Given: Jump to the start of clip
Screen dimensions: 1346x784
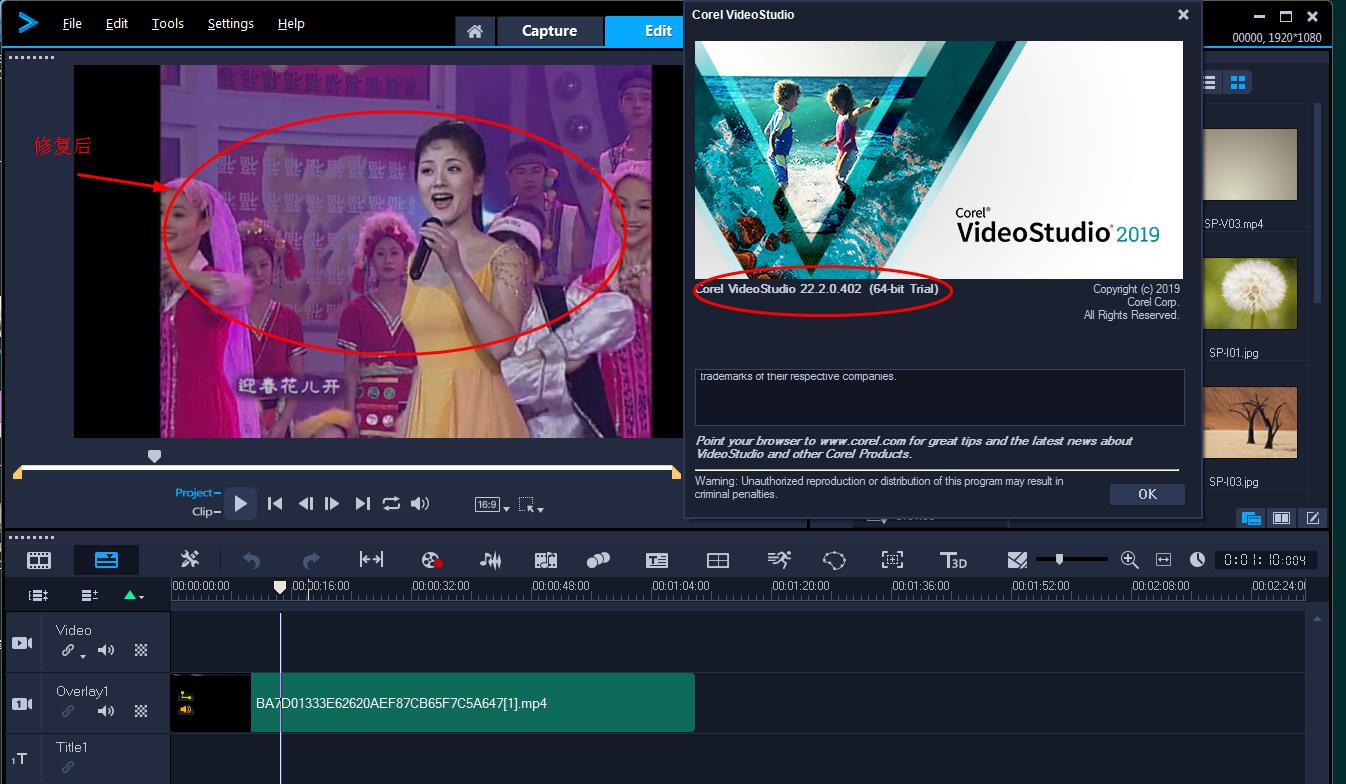Looking at the screenshot, I should [275, 504].
